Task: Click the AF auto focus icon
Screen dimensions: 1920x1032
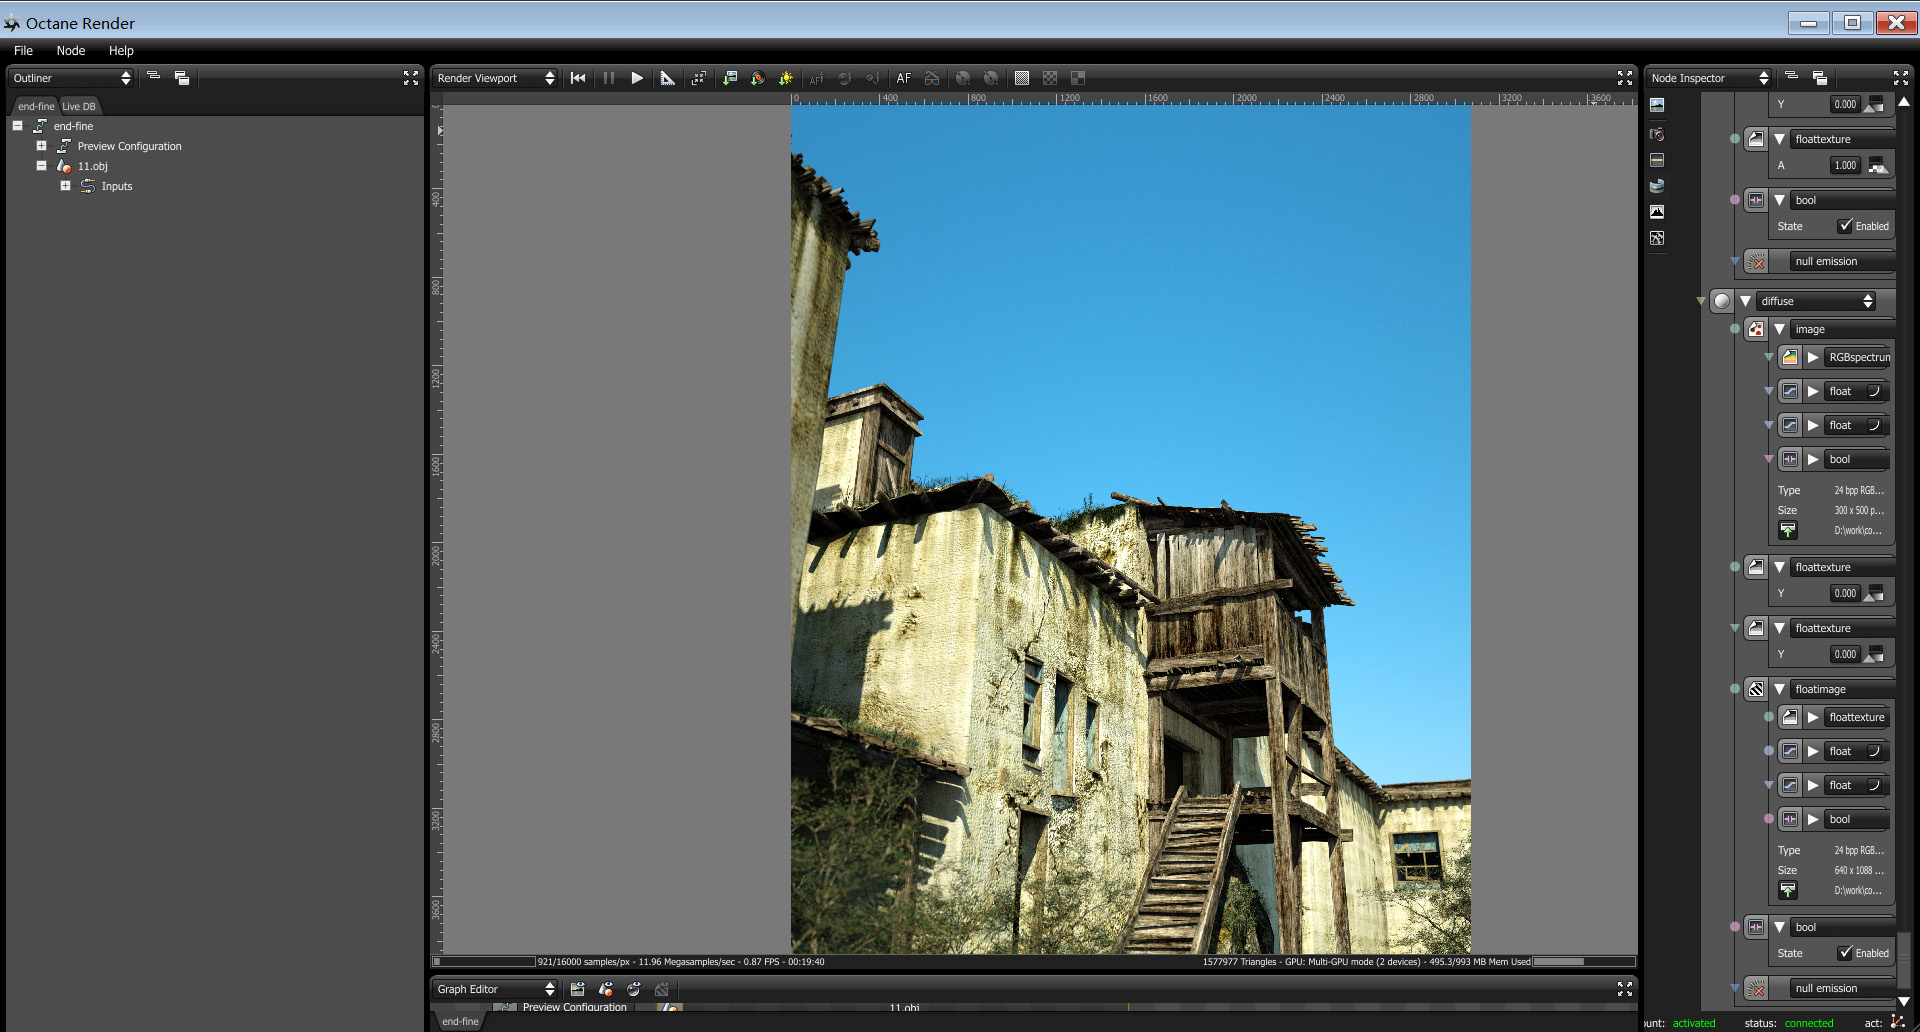Action: click(904, 78)
